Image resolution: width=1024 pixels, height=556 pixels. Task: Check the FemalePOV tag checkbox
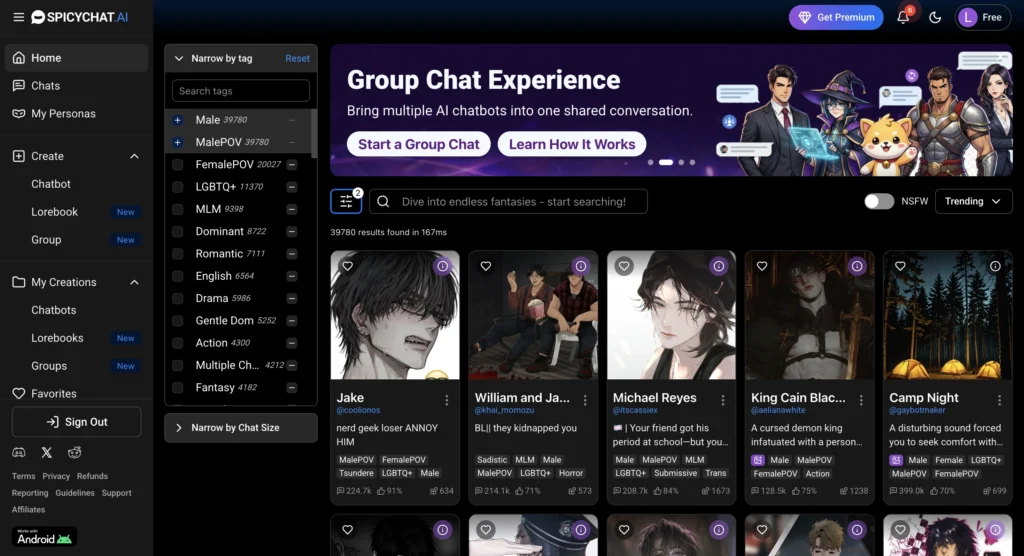pos(178,165)
